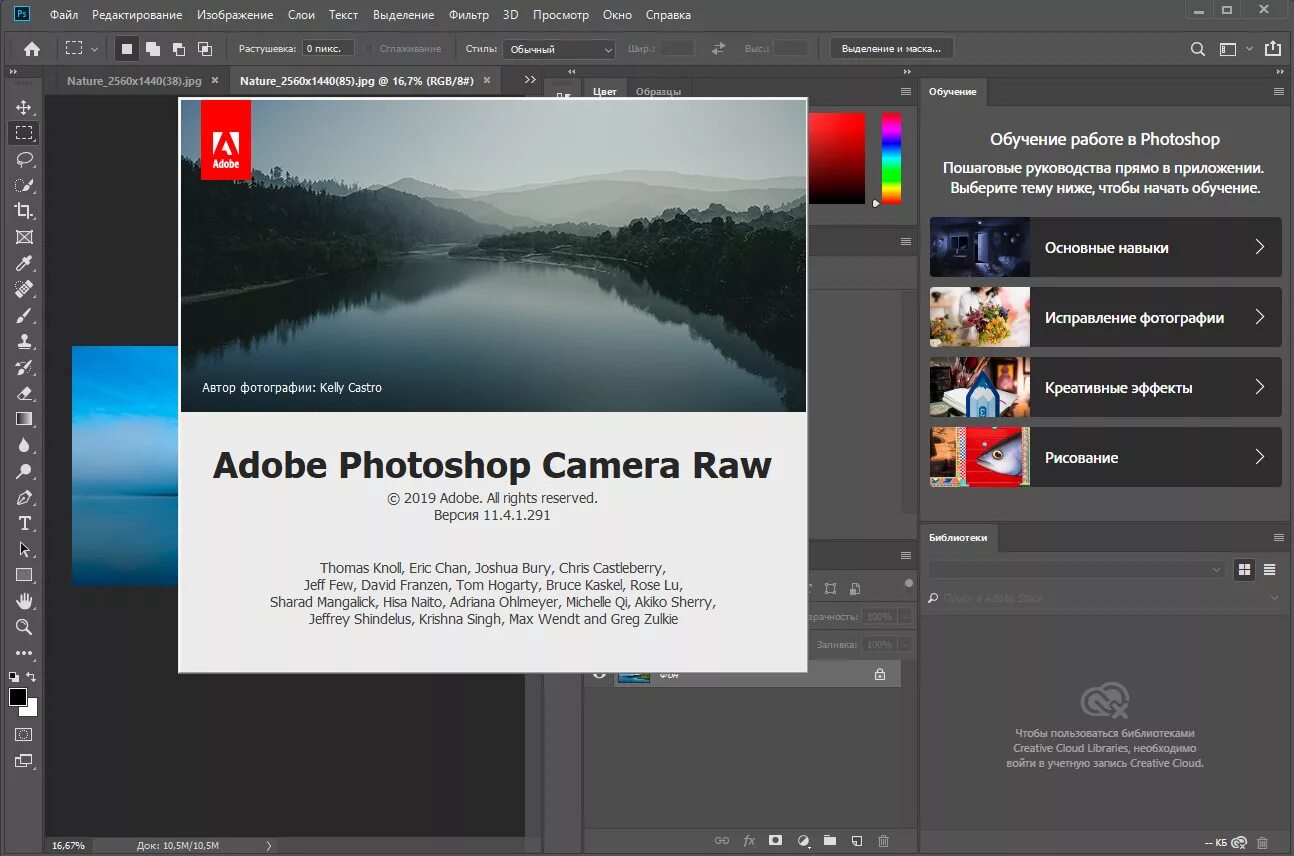The height and width of the screenshot is (856, 1294).
Task: Expand the Основные навыки tutorial category
Action: click(1105, 247)
